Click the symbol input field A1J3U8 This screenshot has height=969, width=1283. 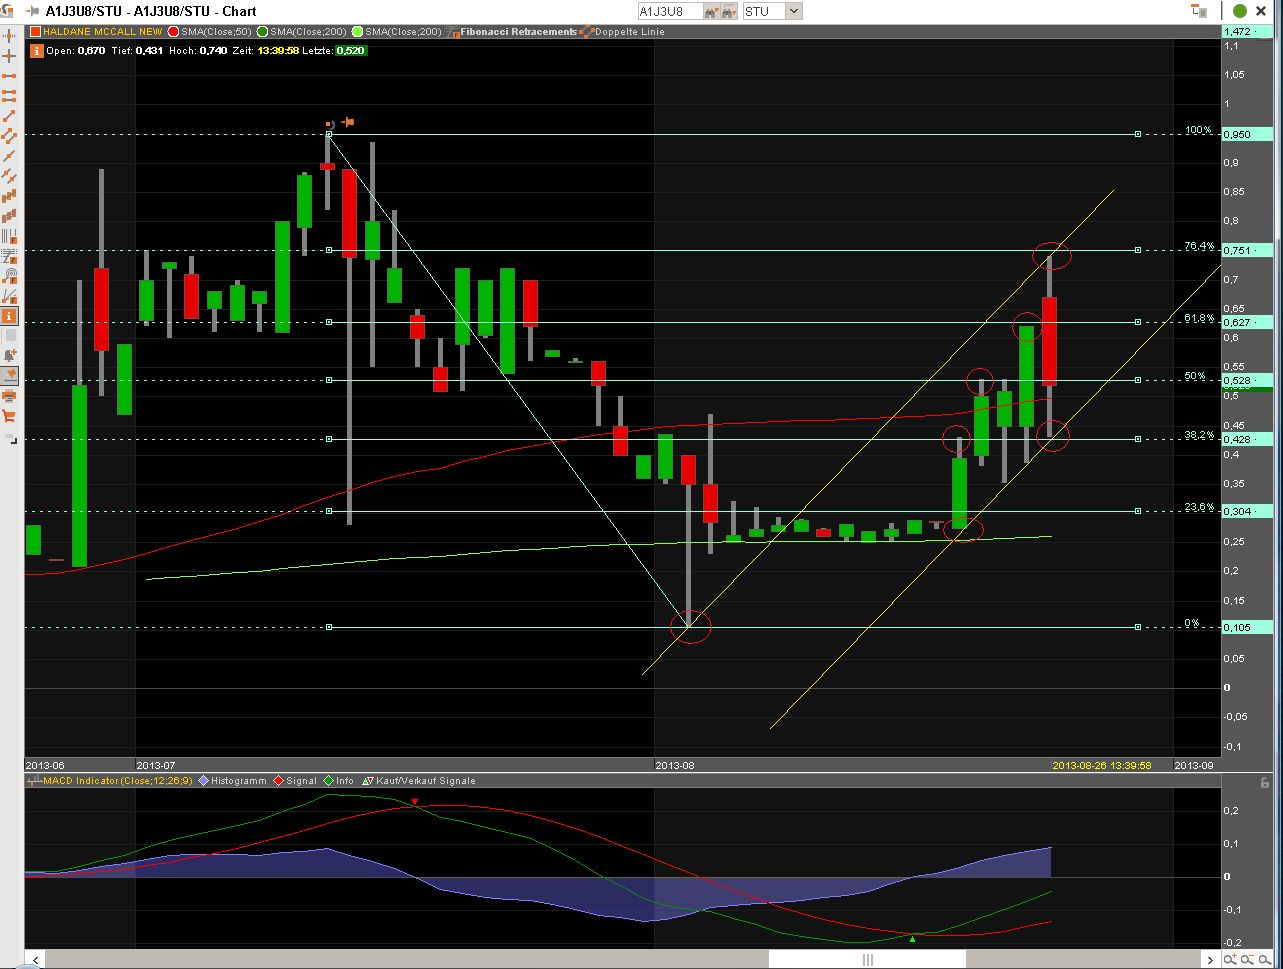pos(669,11)
